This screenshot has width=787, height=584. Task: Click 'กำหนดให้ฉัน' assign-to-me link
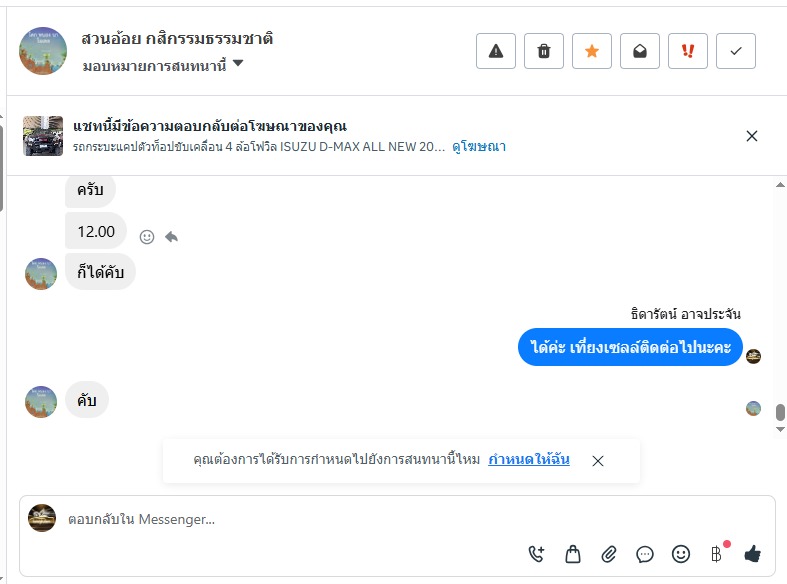[x=529, y=460]
